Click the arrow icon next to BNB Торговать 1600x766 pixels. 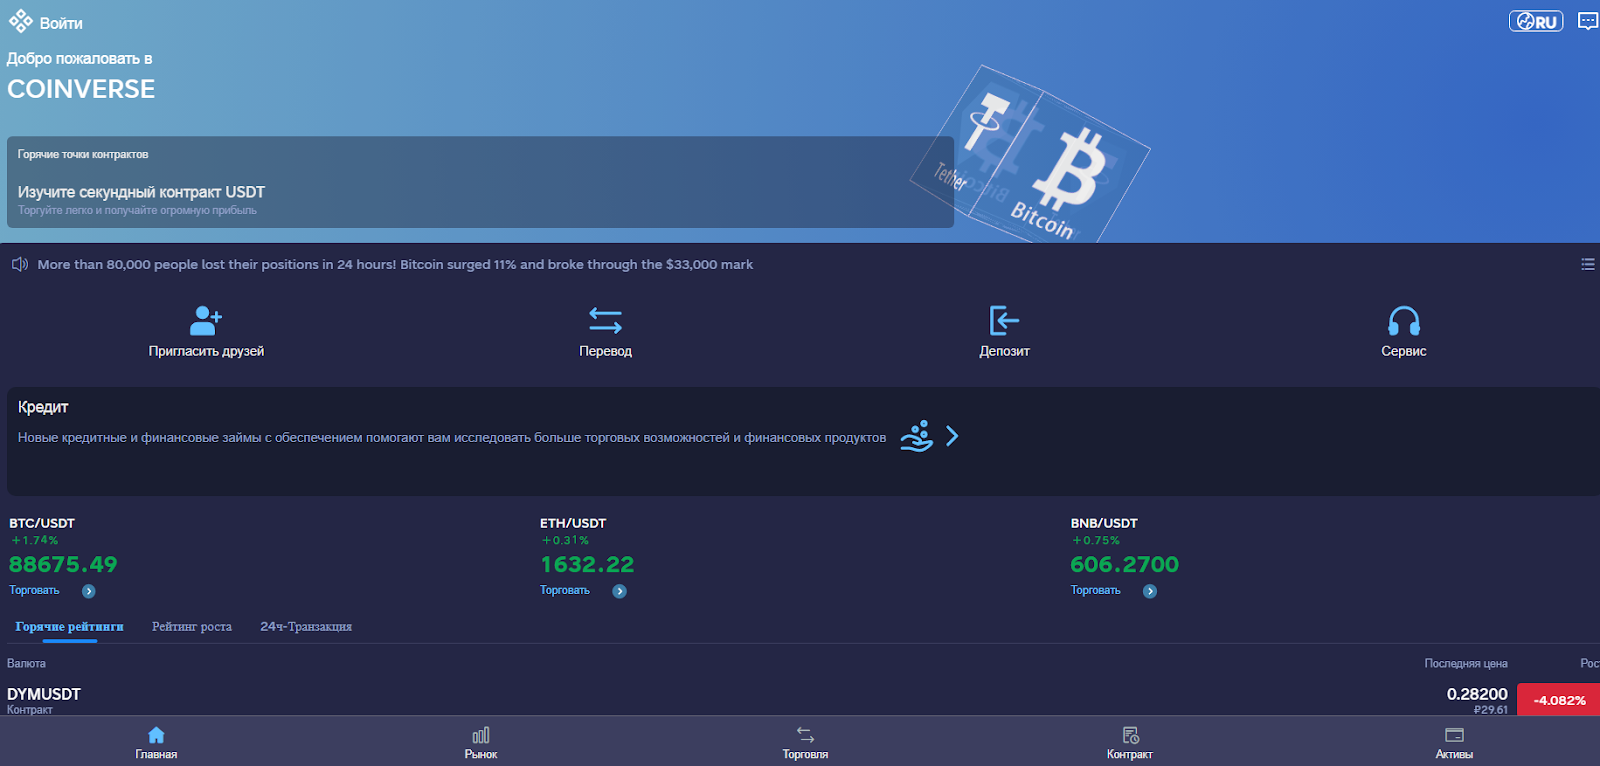(1150, 591)
